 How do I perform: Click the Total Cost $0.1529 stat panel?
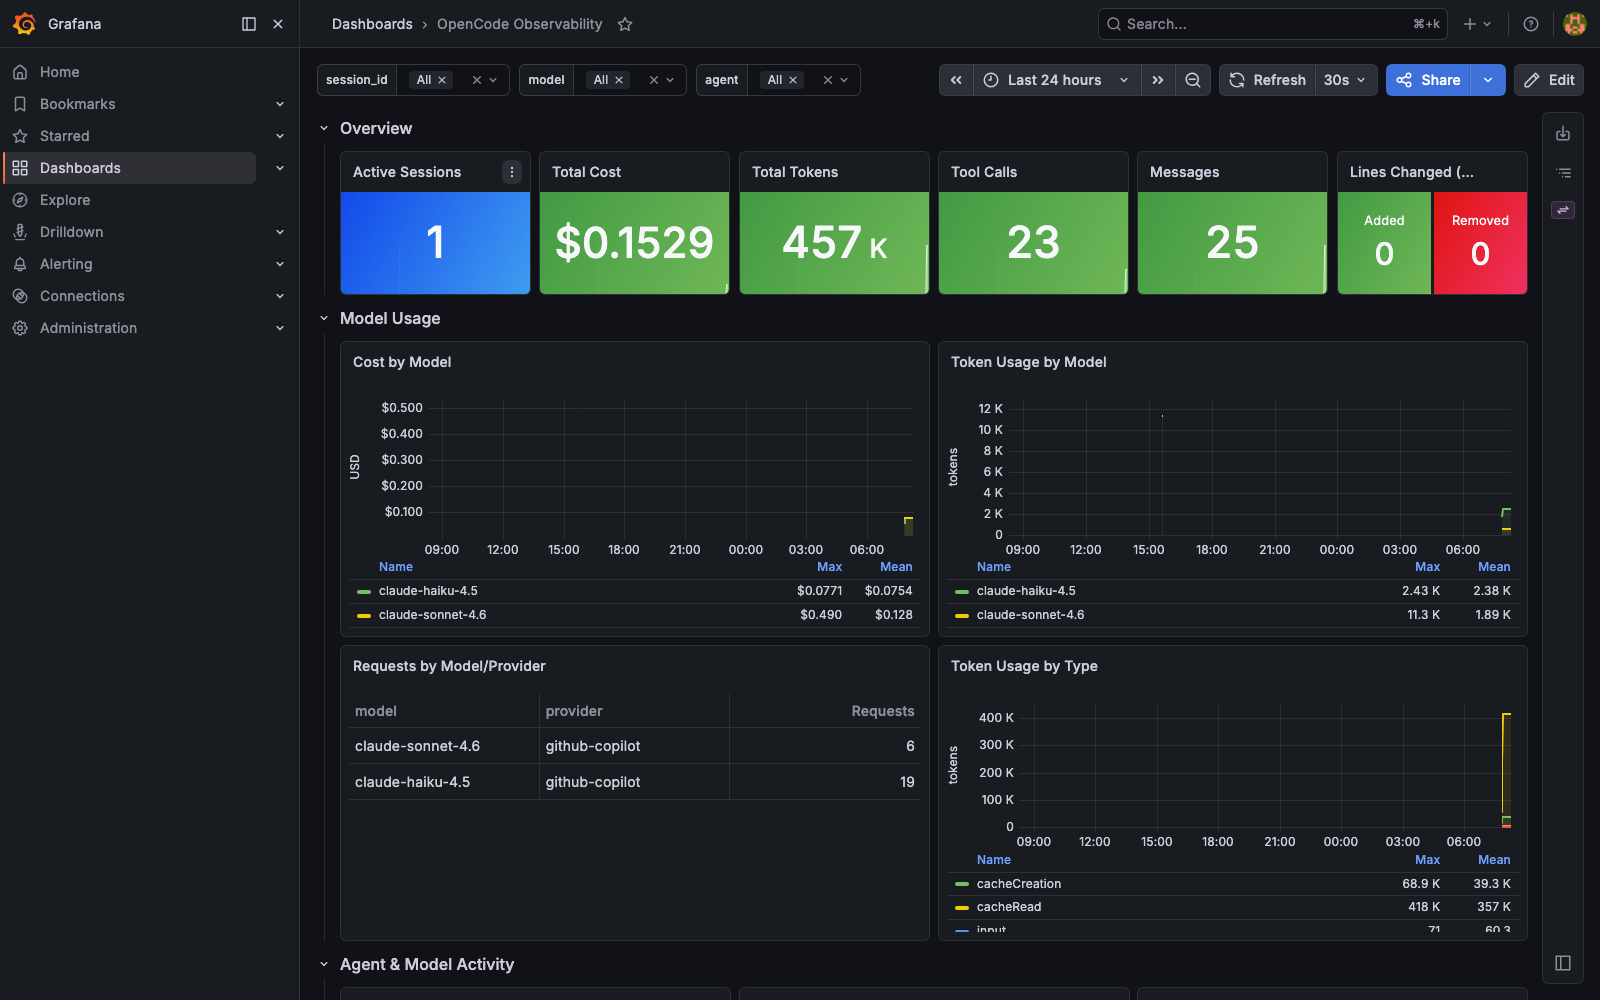[634, 242]
